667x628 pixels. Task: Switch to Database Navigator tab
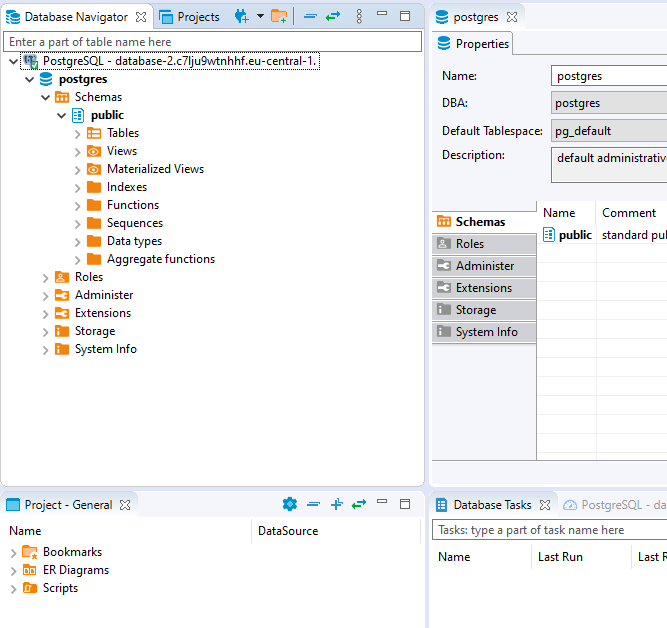click(x=76, y=17)
